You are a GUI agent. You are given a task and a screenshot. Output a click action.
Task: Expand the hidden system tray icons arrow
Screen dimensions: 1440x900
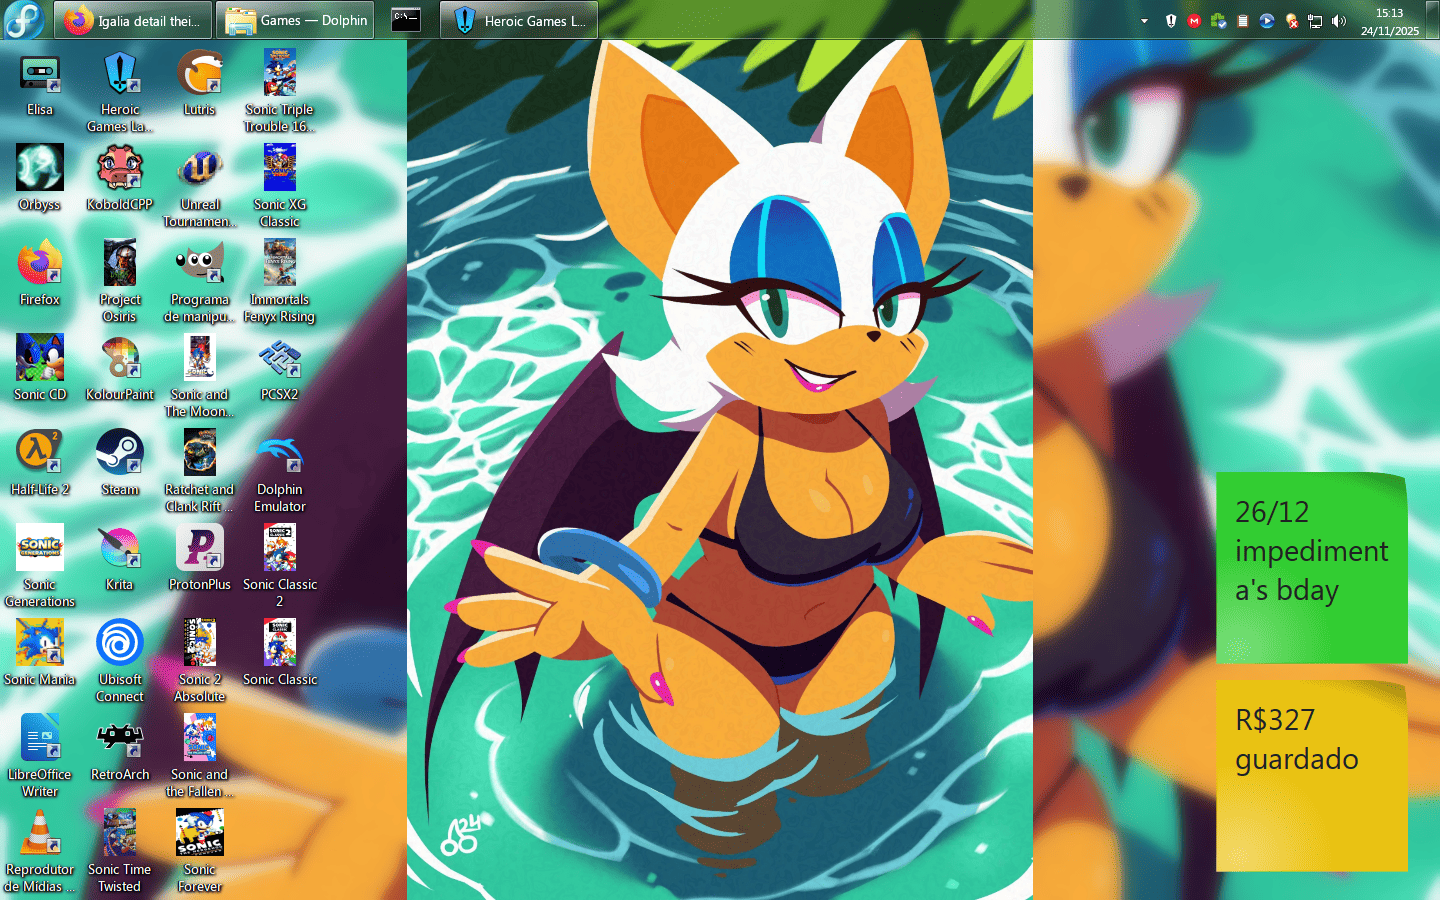pos(1144,21)
